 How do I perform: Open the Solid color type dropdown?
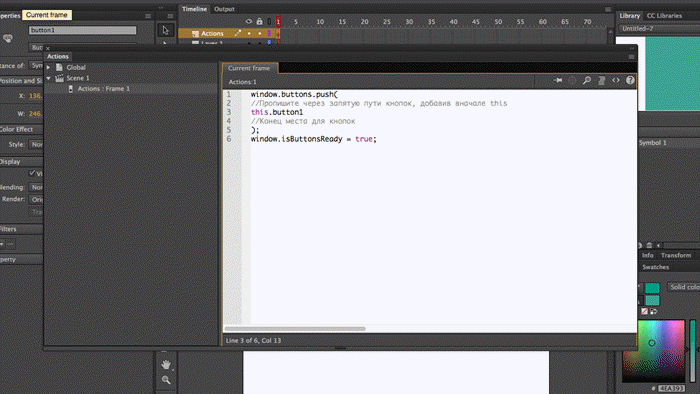click(x=683, y=287)
